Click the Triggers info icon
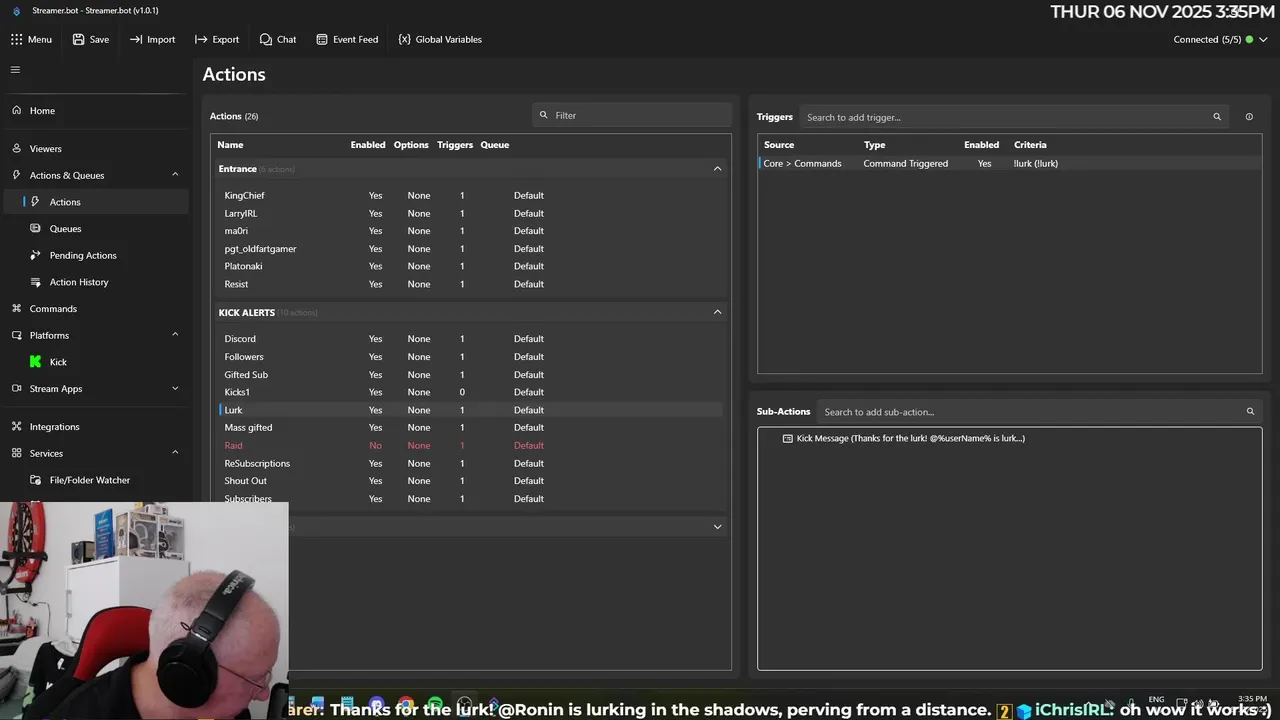The width and height of the screenshot is (1280, 720). pyautogui.click(x=1249, y=117)
